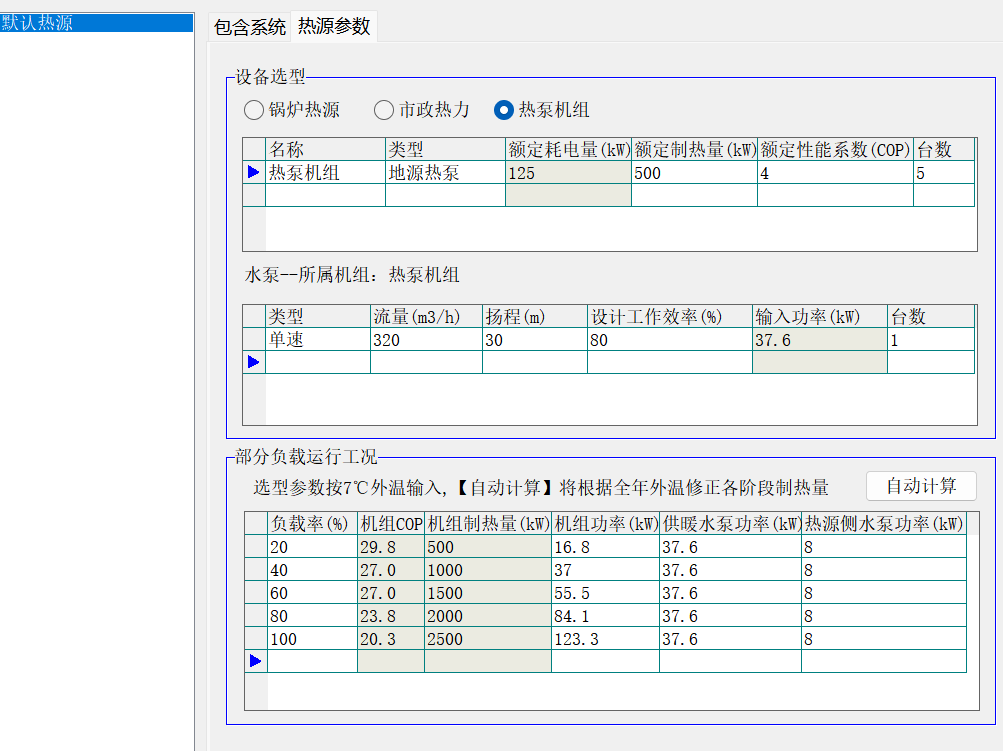Click the new-row arrow in the pump table
This screenshot has width=1003, height=751.
pos(254,362)
